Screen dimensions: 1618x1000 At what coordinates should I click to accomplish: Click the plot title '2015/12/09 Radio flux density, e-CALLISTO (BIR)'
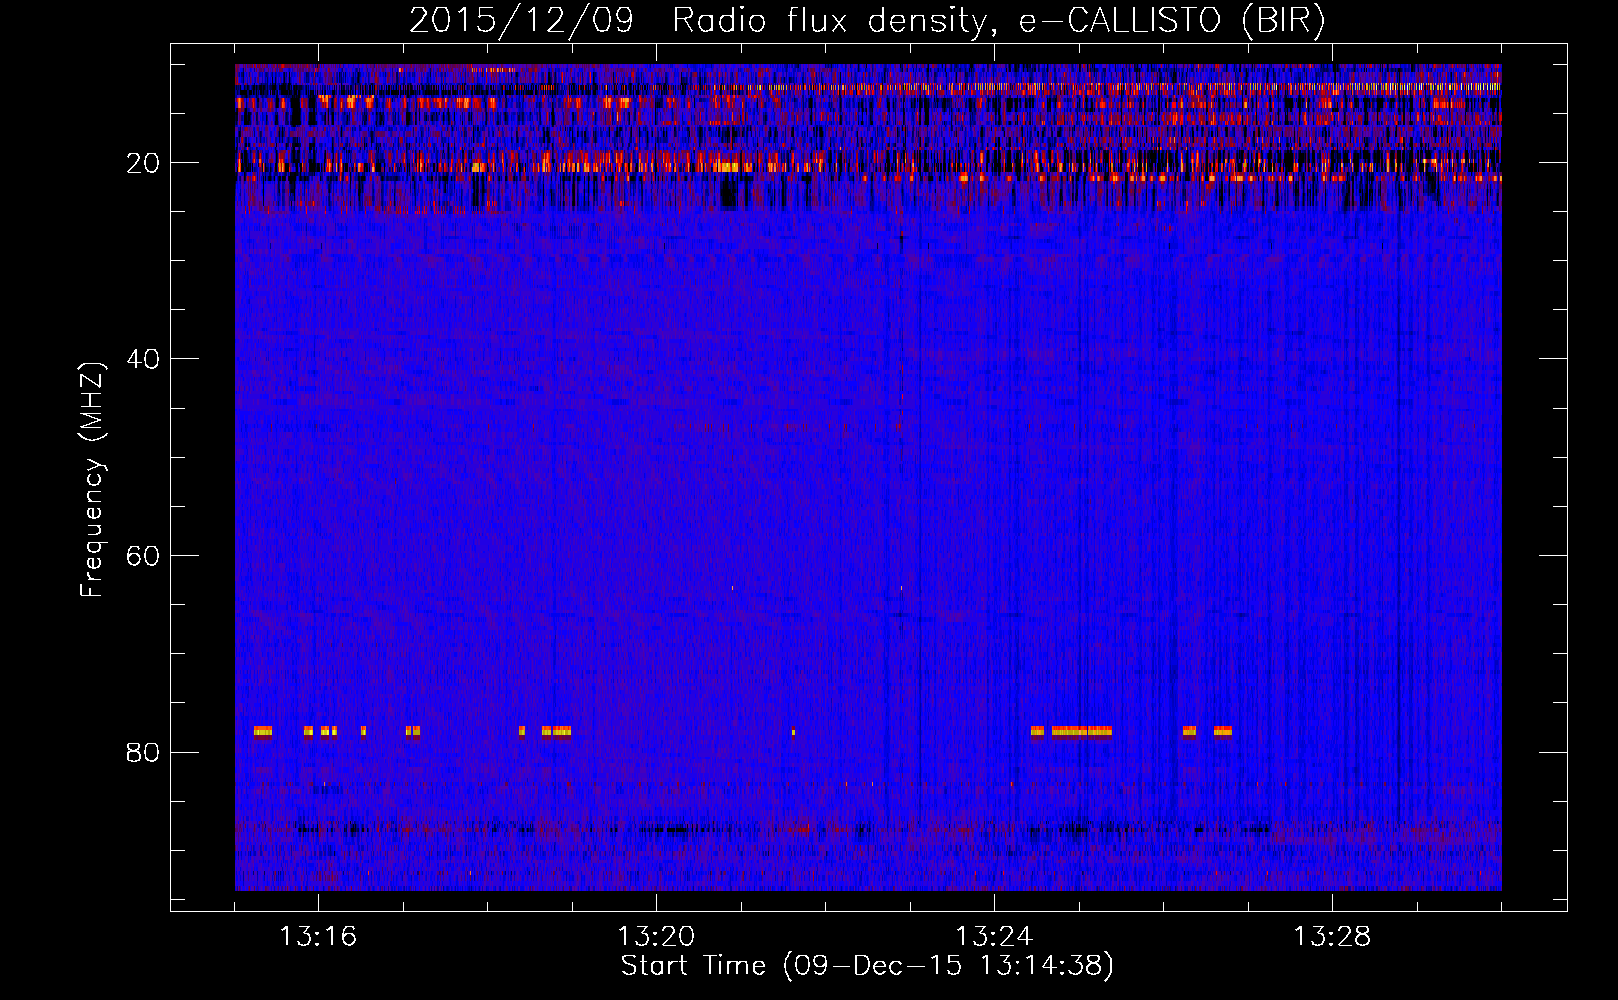867,20
